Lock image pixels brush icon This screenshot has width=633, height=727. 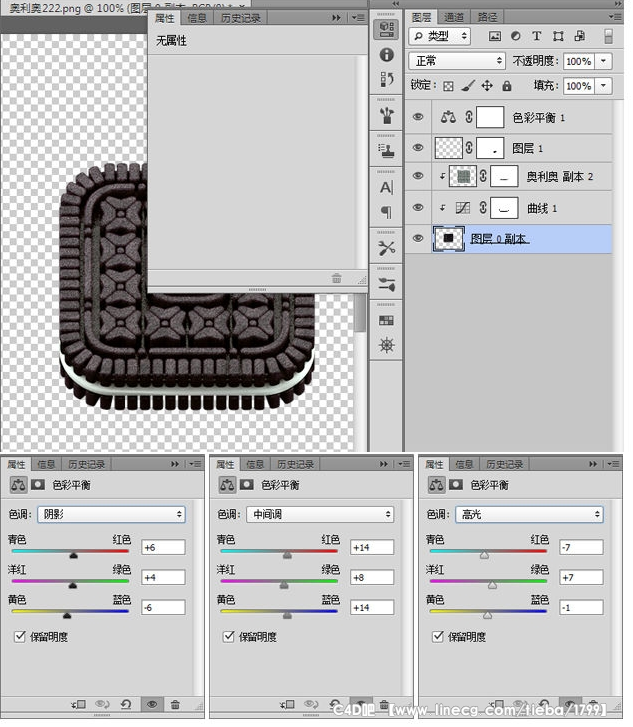tap(468, 86)
